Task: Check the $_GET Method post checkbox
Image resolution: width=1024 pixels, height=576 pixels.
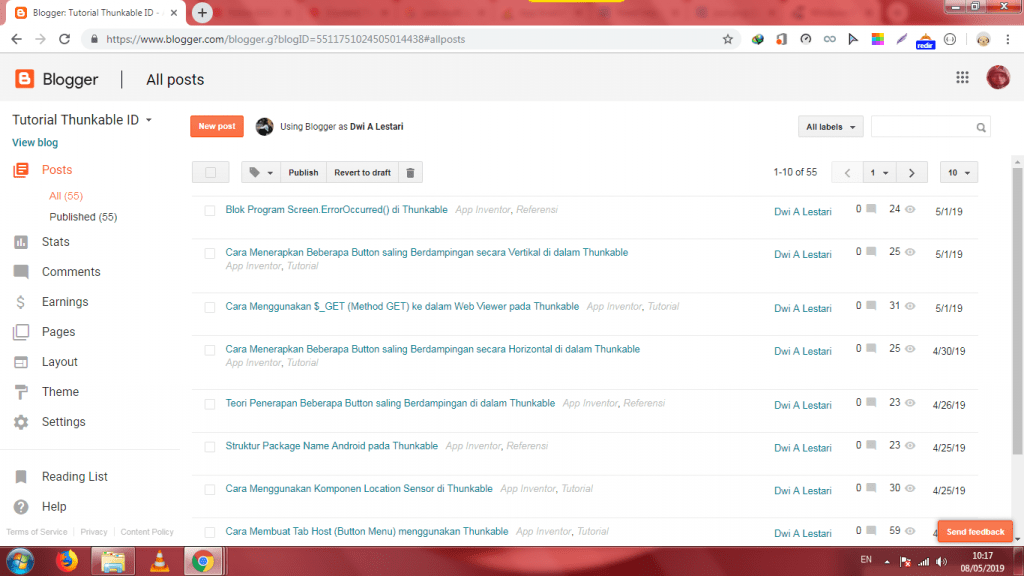Action: tap(210, 307)
